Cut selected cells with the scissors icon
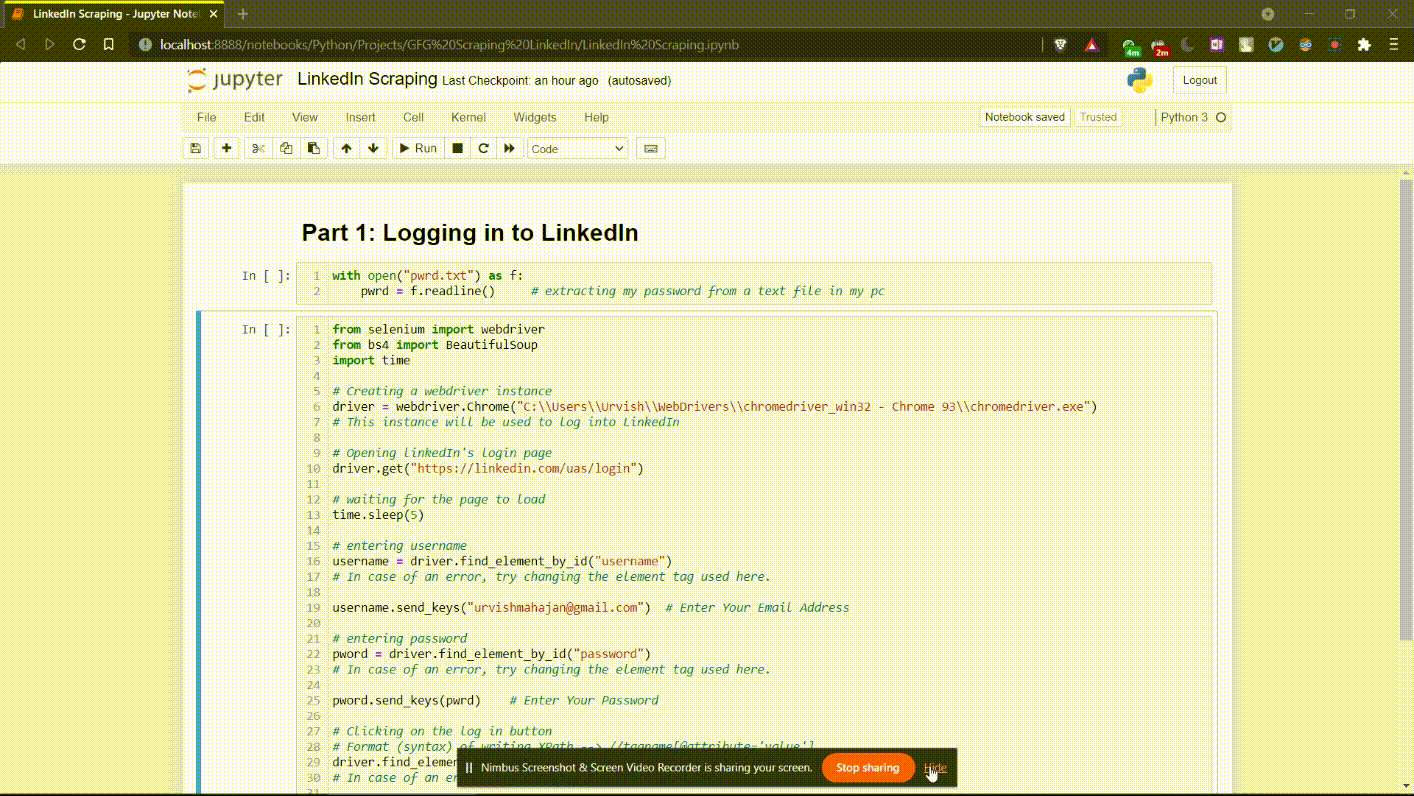1414x796 pixels. [258, 148]
